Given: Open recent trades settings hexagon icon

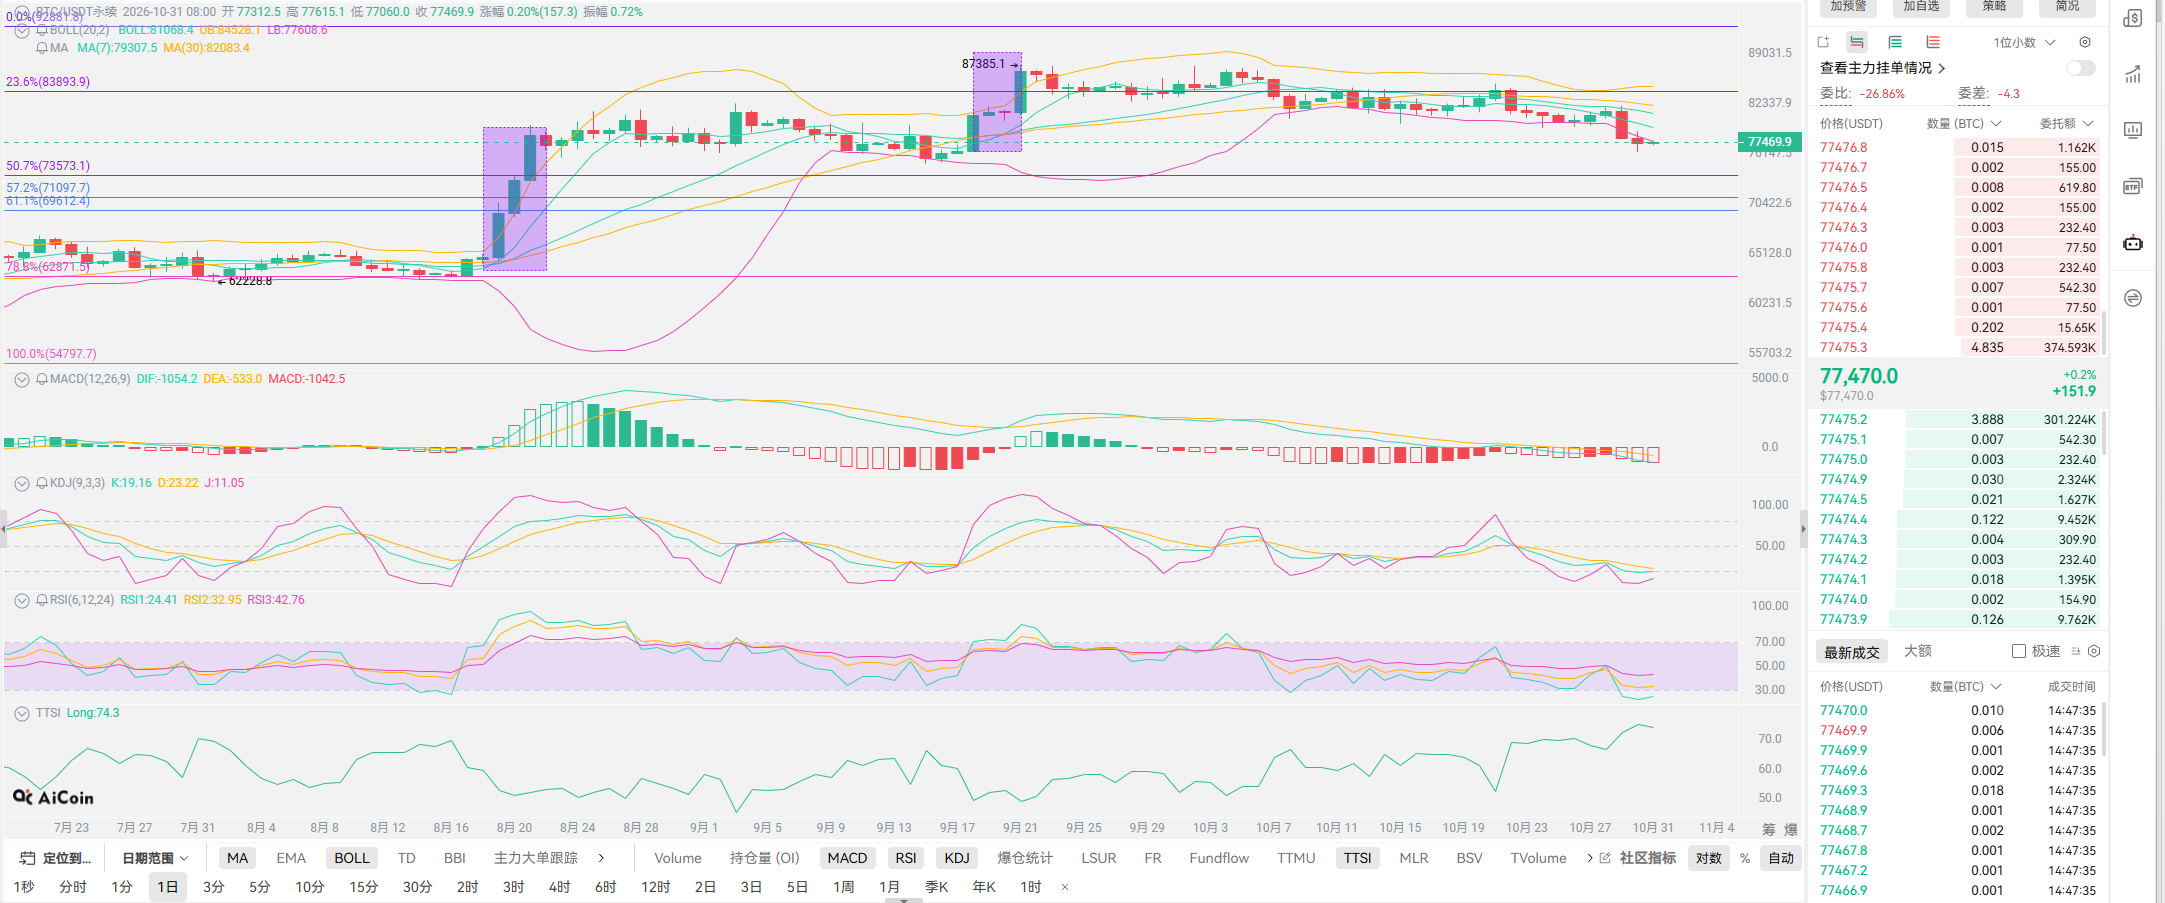Looking at the screenshot, I should click(2094, 651).
